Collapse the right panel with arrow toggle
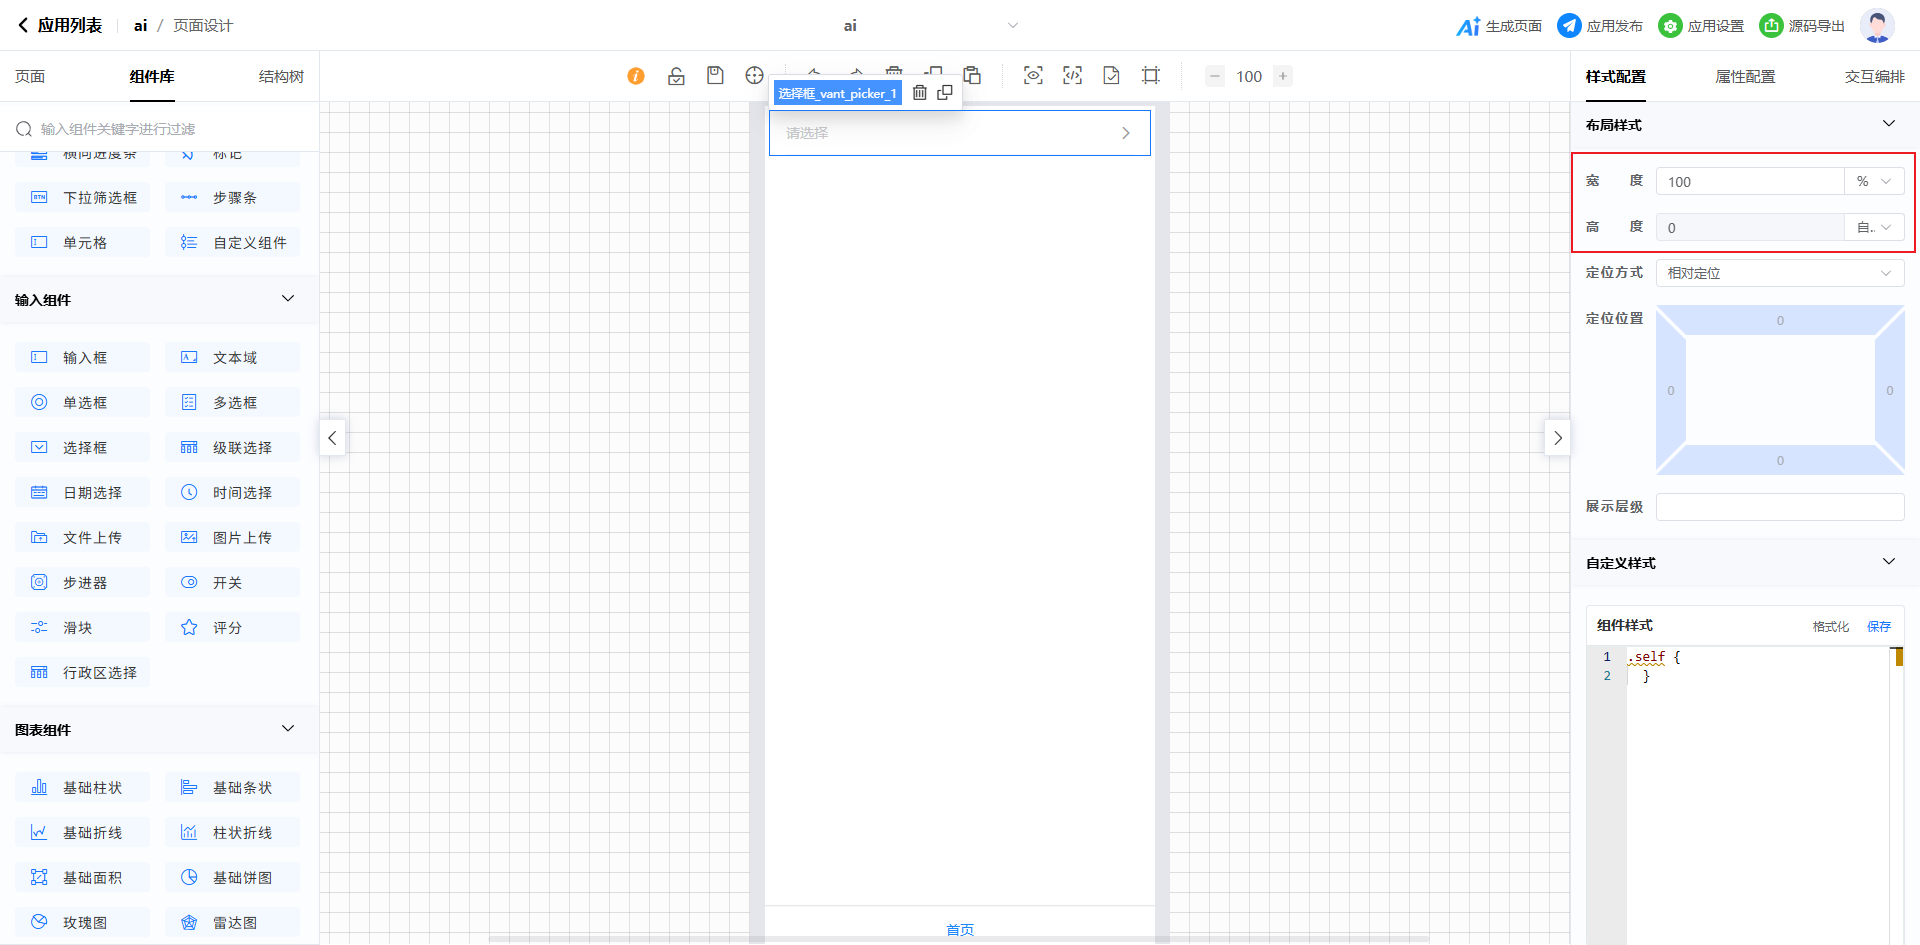The image size is (1920, 945). (1557, 438)
